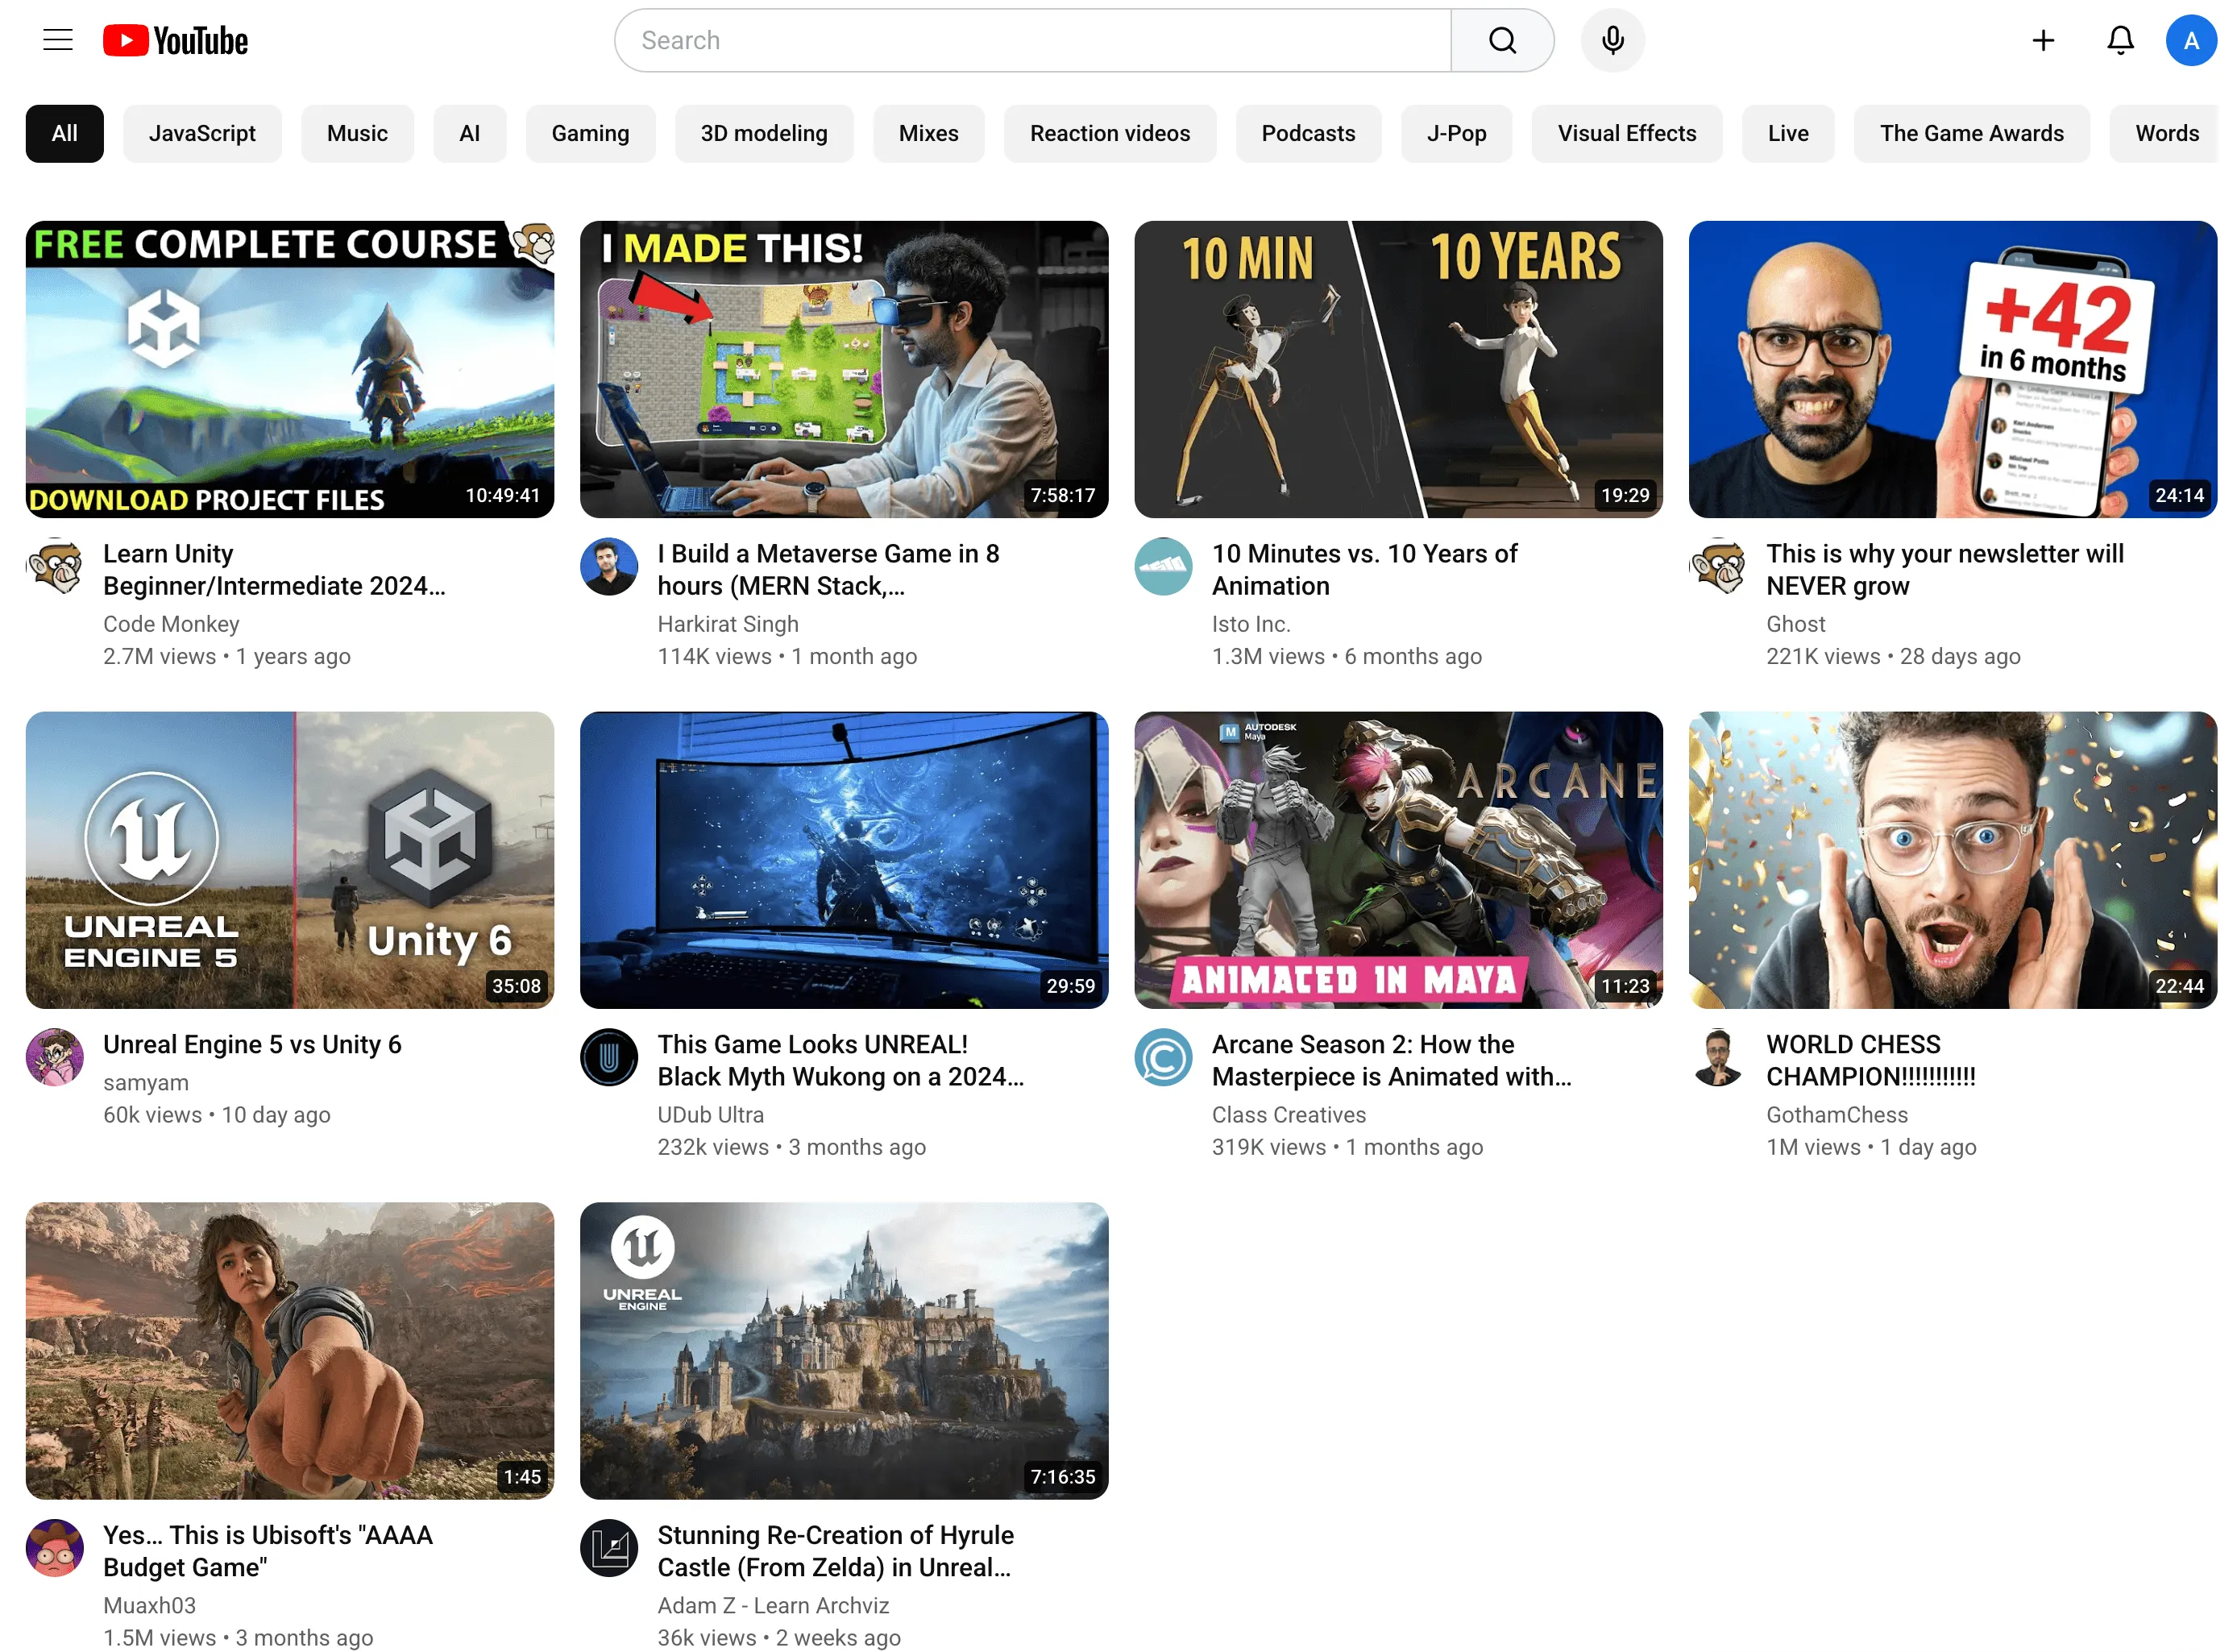This screenshot has height=1652, width=2237.
Task: Select the Reaction videos chip
Action: click(x=1109, y=133)
